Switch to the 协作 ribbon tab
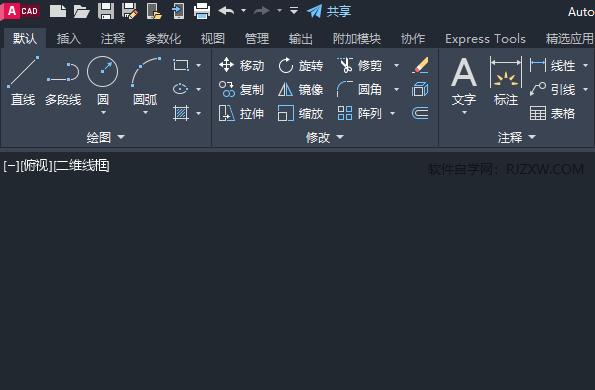Screen dimensions: 595x390 (413, 38)
